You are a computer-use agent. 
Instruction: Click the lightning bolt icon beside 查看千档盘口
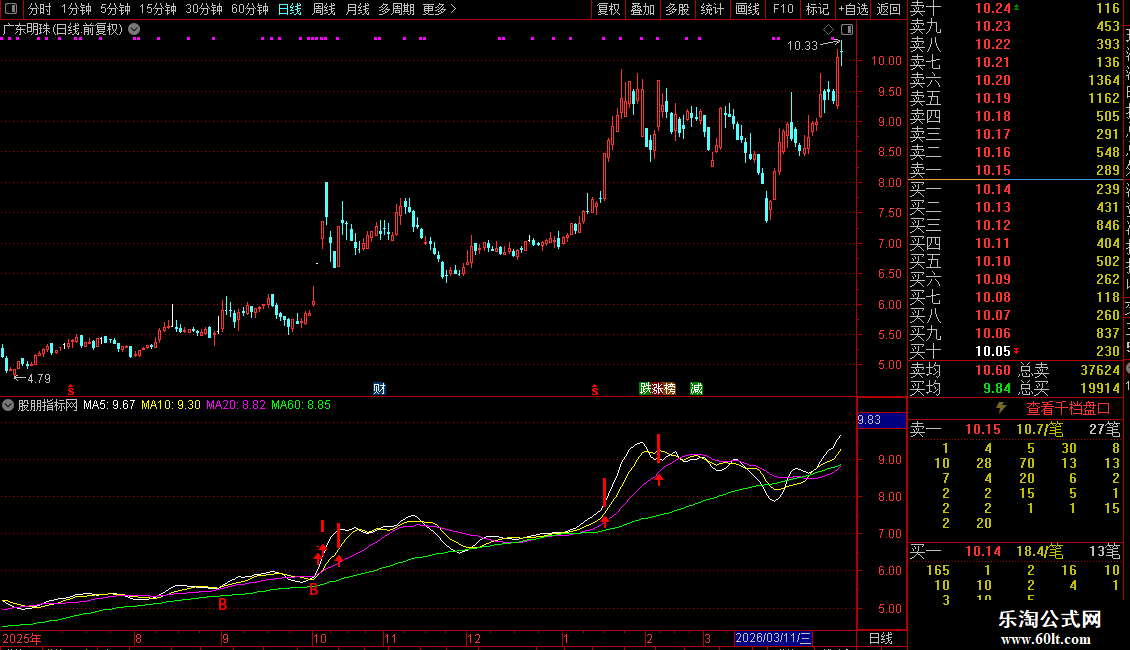(1001, 408)
